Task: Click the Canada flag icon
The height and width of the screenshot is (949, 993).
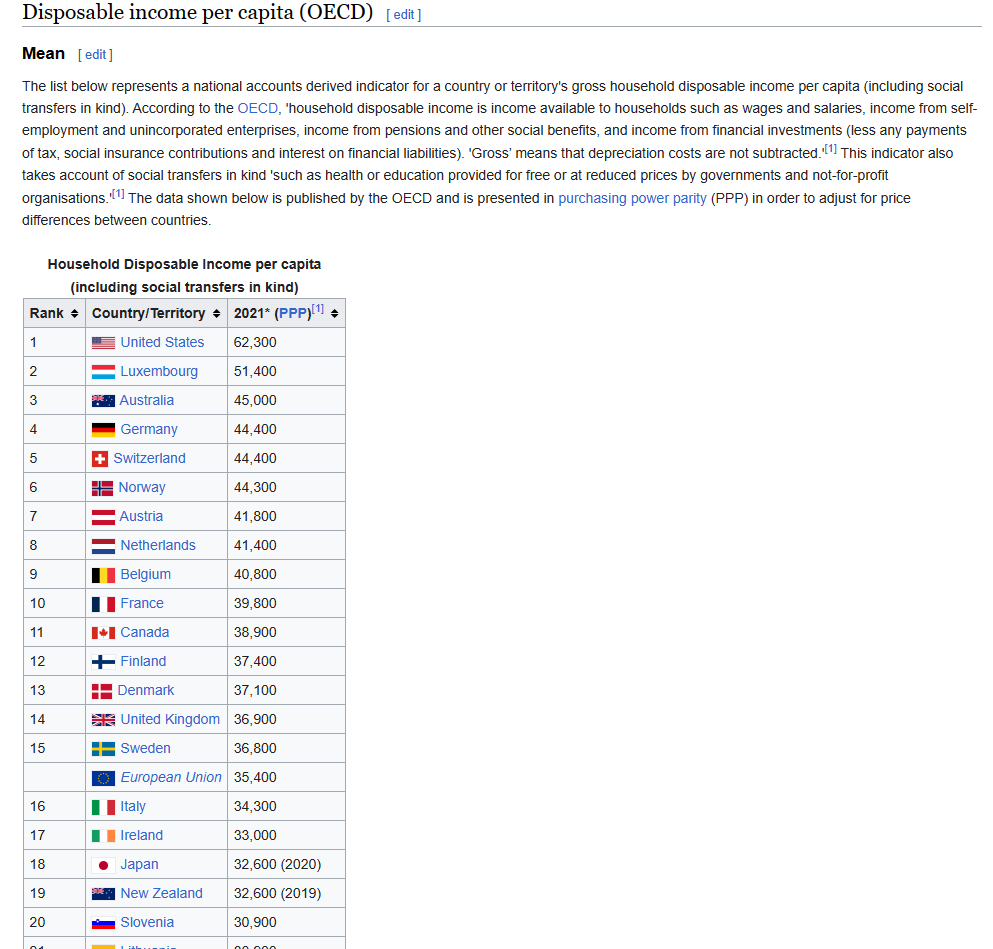Action: [x=103, y=633]
